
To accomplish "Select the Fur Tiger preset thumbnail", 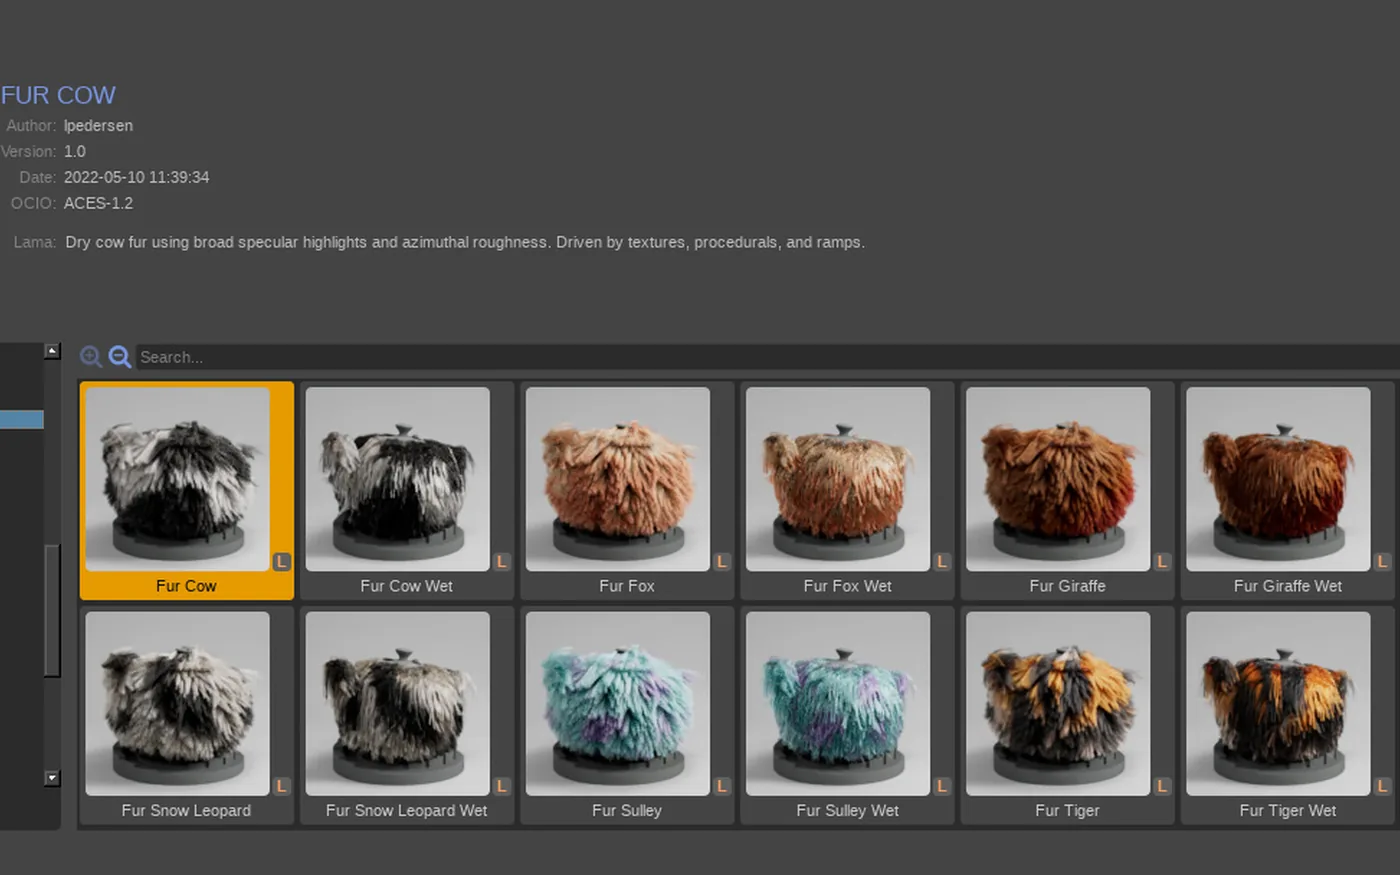I will pos(1058,704).
